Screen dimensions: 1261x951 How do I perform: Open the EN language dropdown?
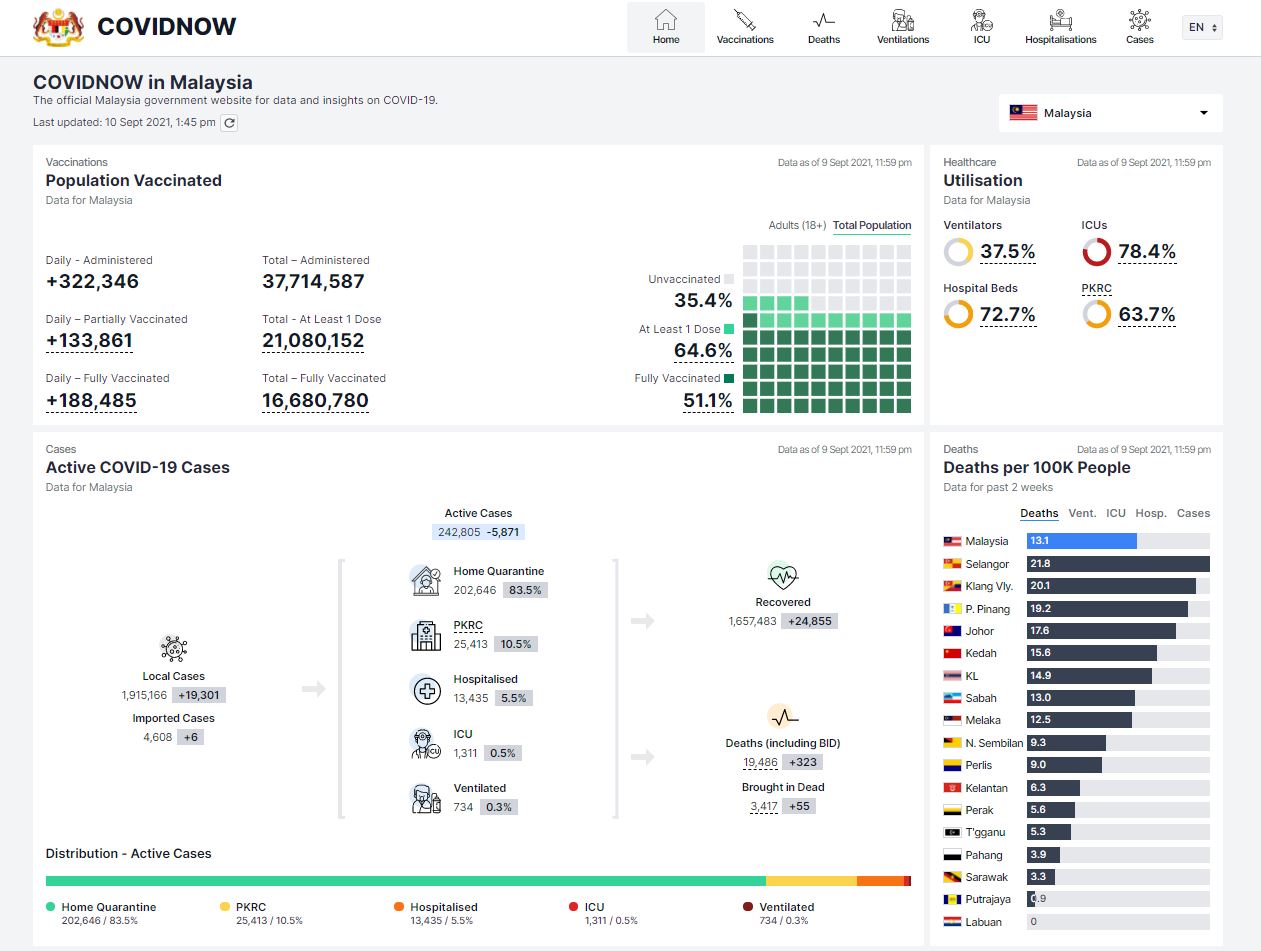1201,28
